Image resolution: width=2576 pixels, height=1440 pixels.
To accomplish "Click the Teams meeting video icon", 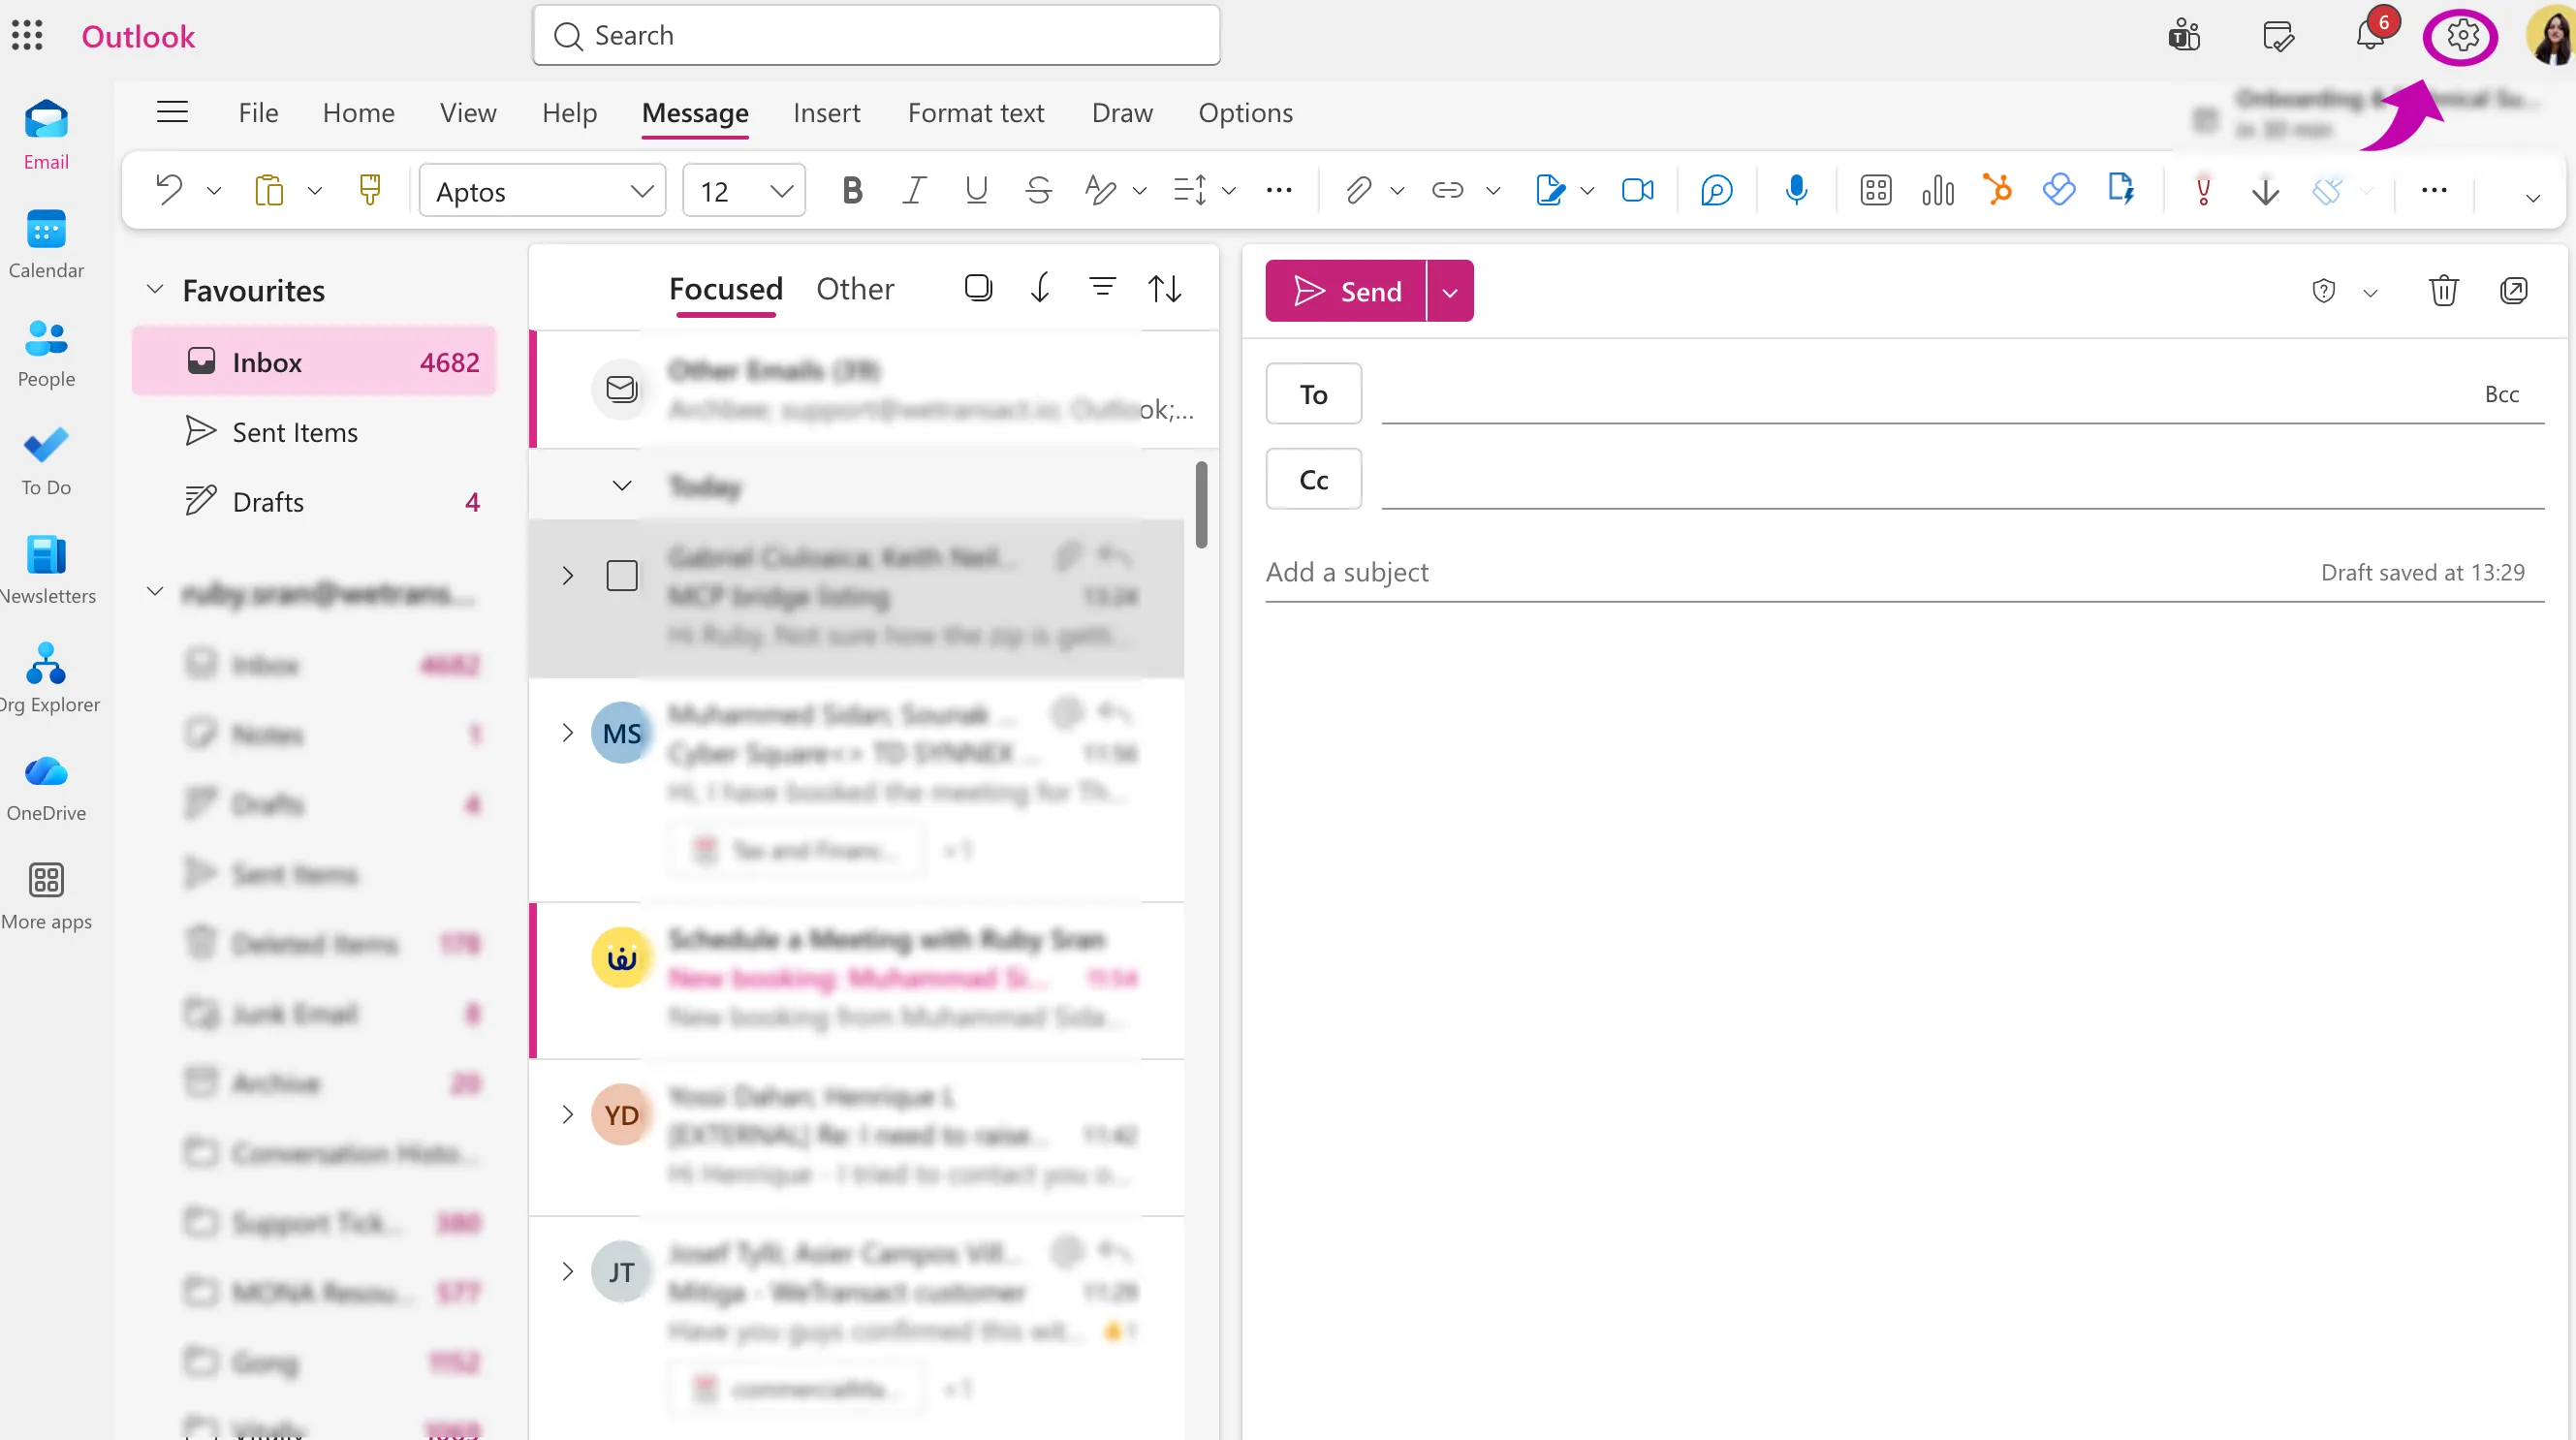I will [x=1637, y=190].
